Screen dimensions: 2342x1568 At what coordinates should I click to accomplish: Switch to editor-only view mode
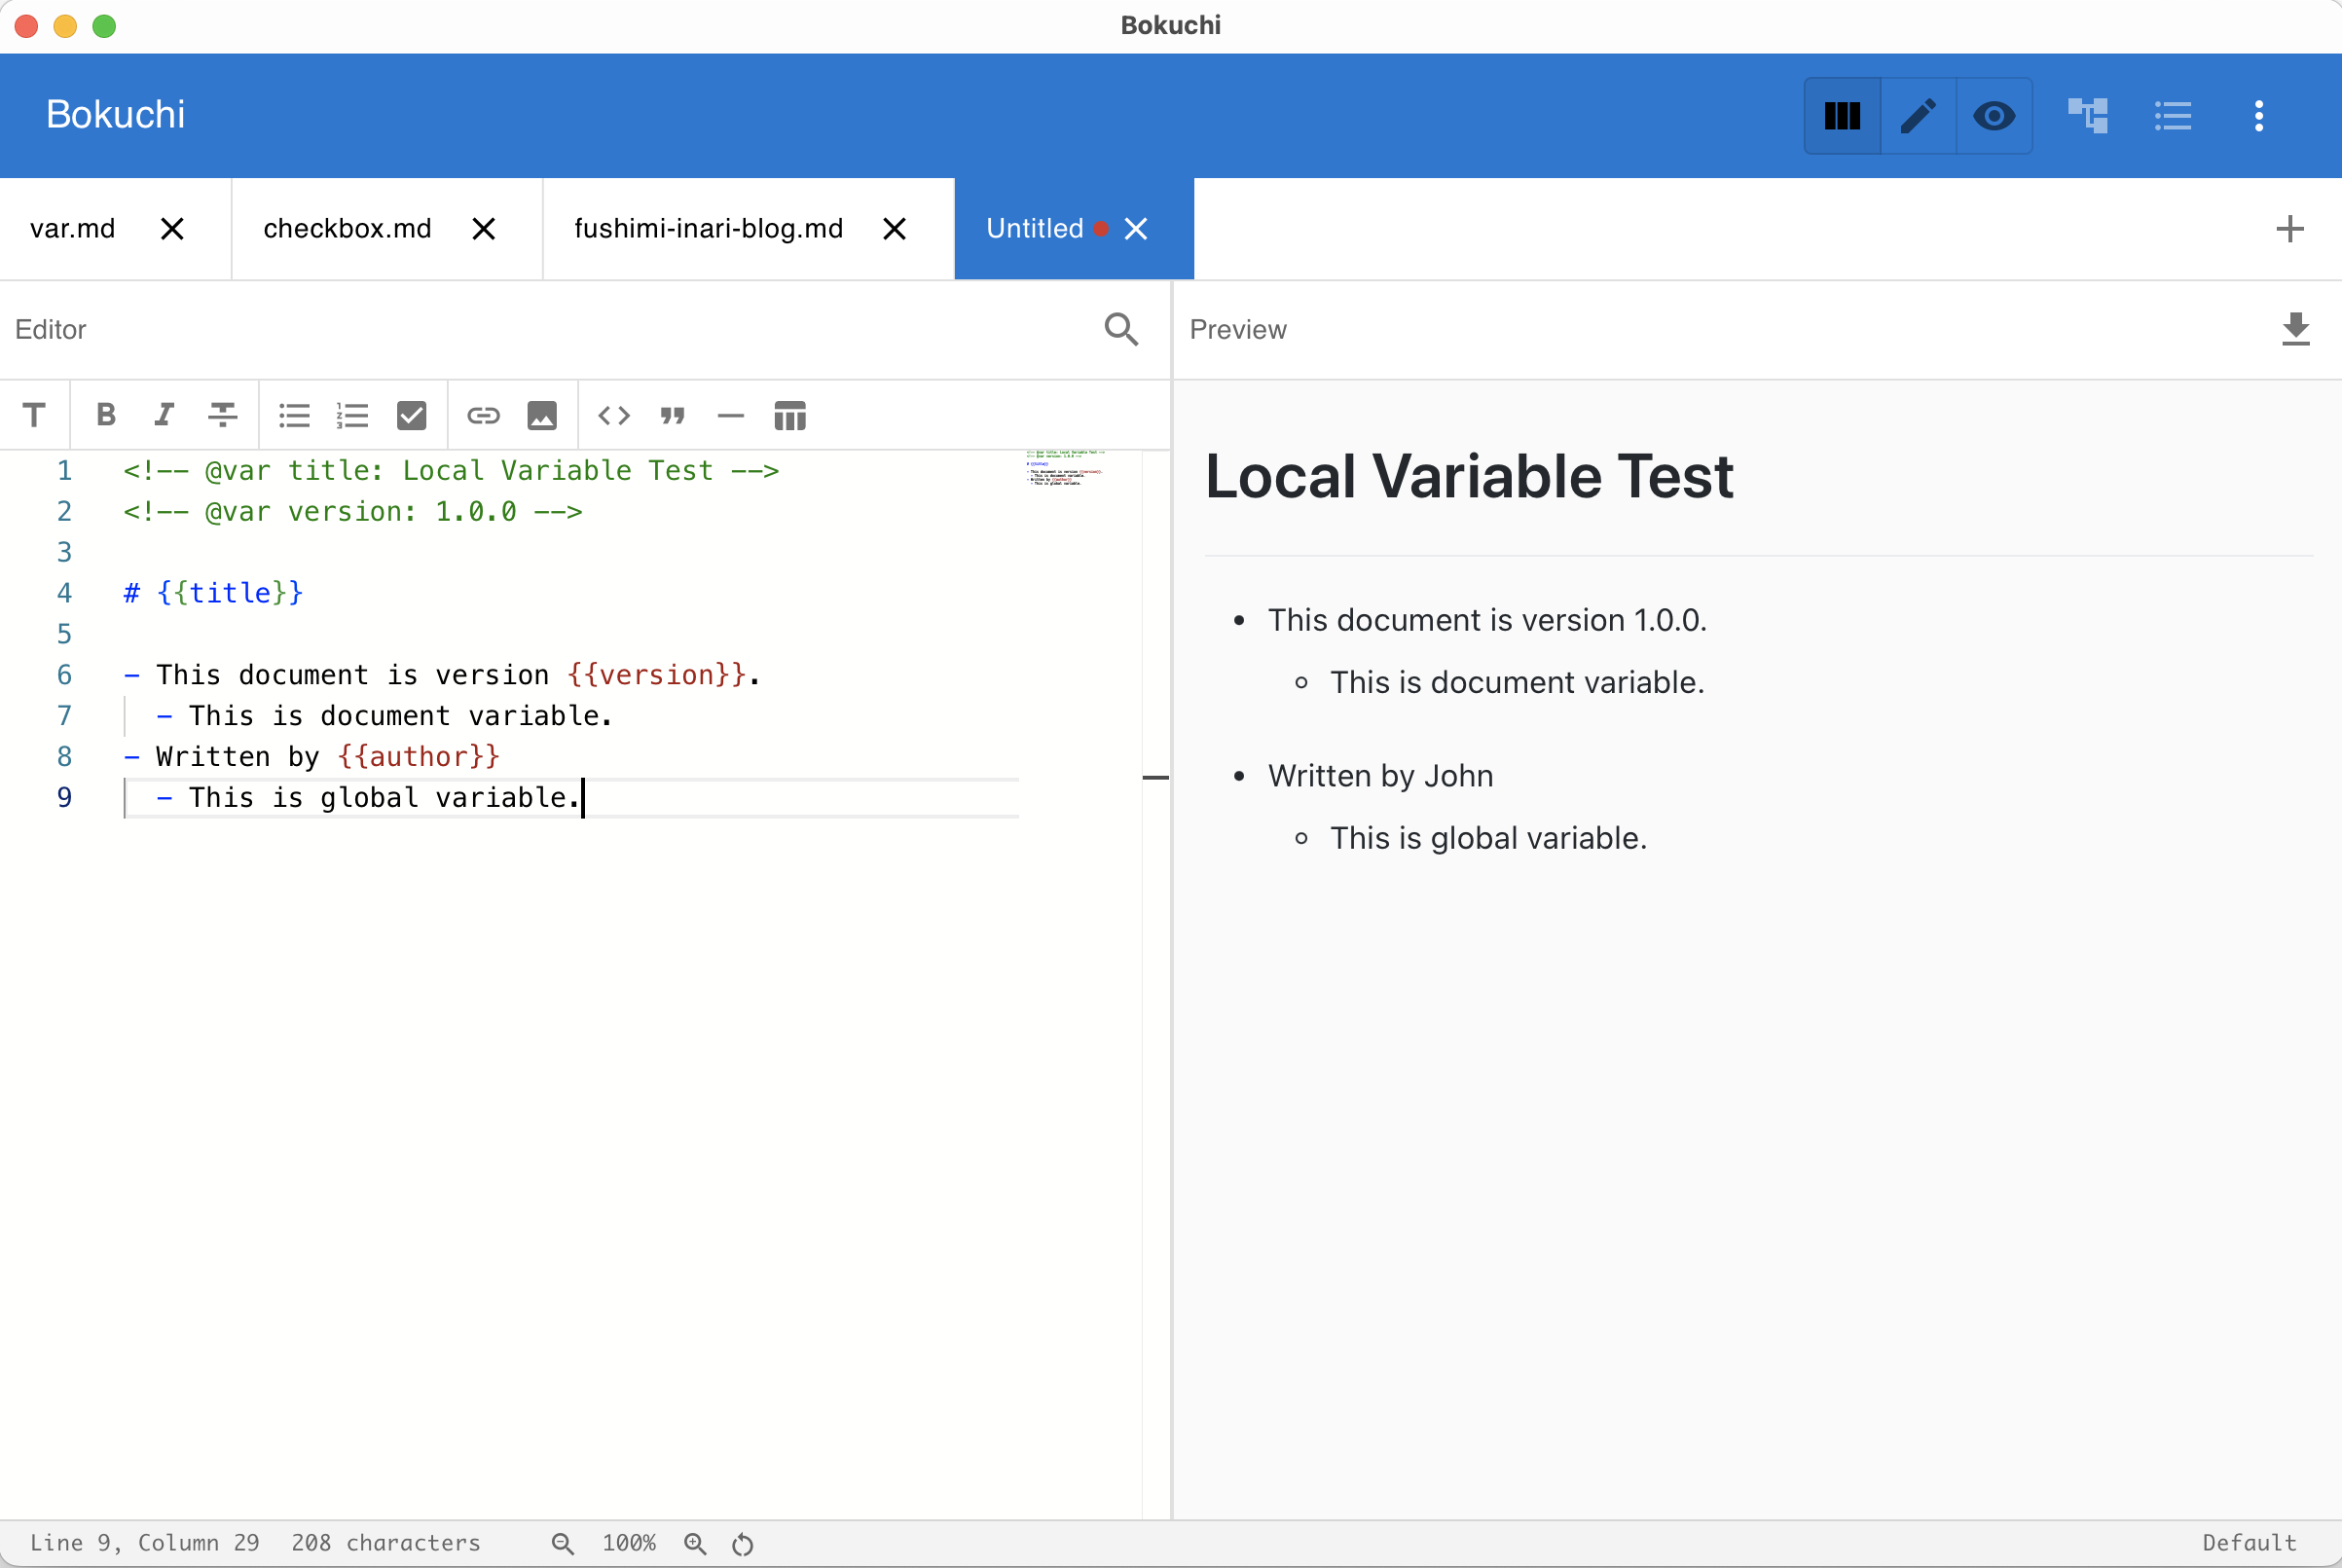tap(1917, 116)
